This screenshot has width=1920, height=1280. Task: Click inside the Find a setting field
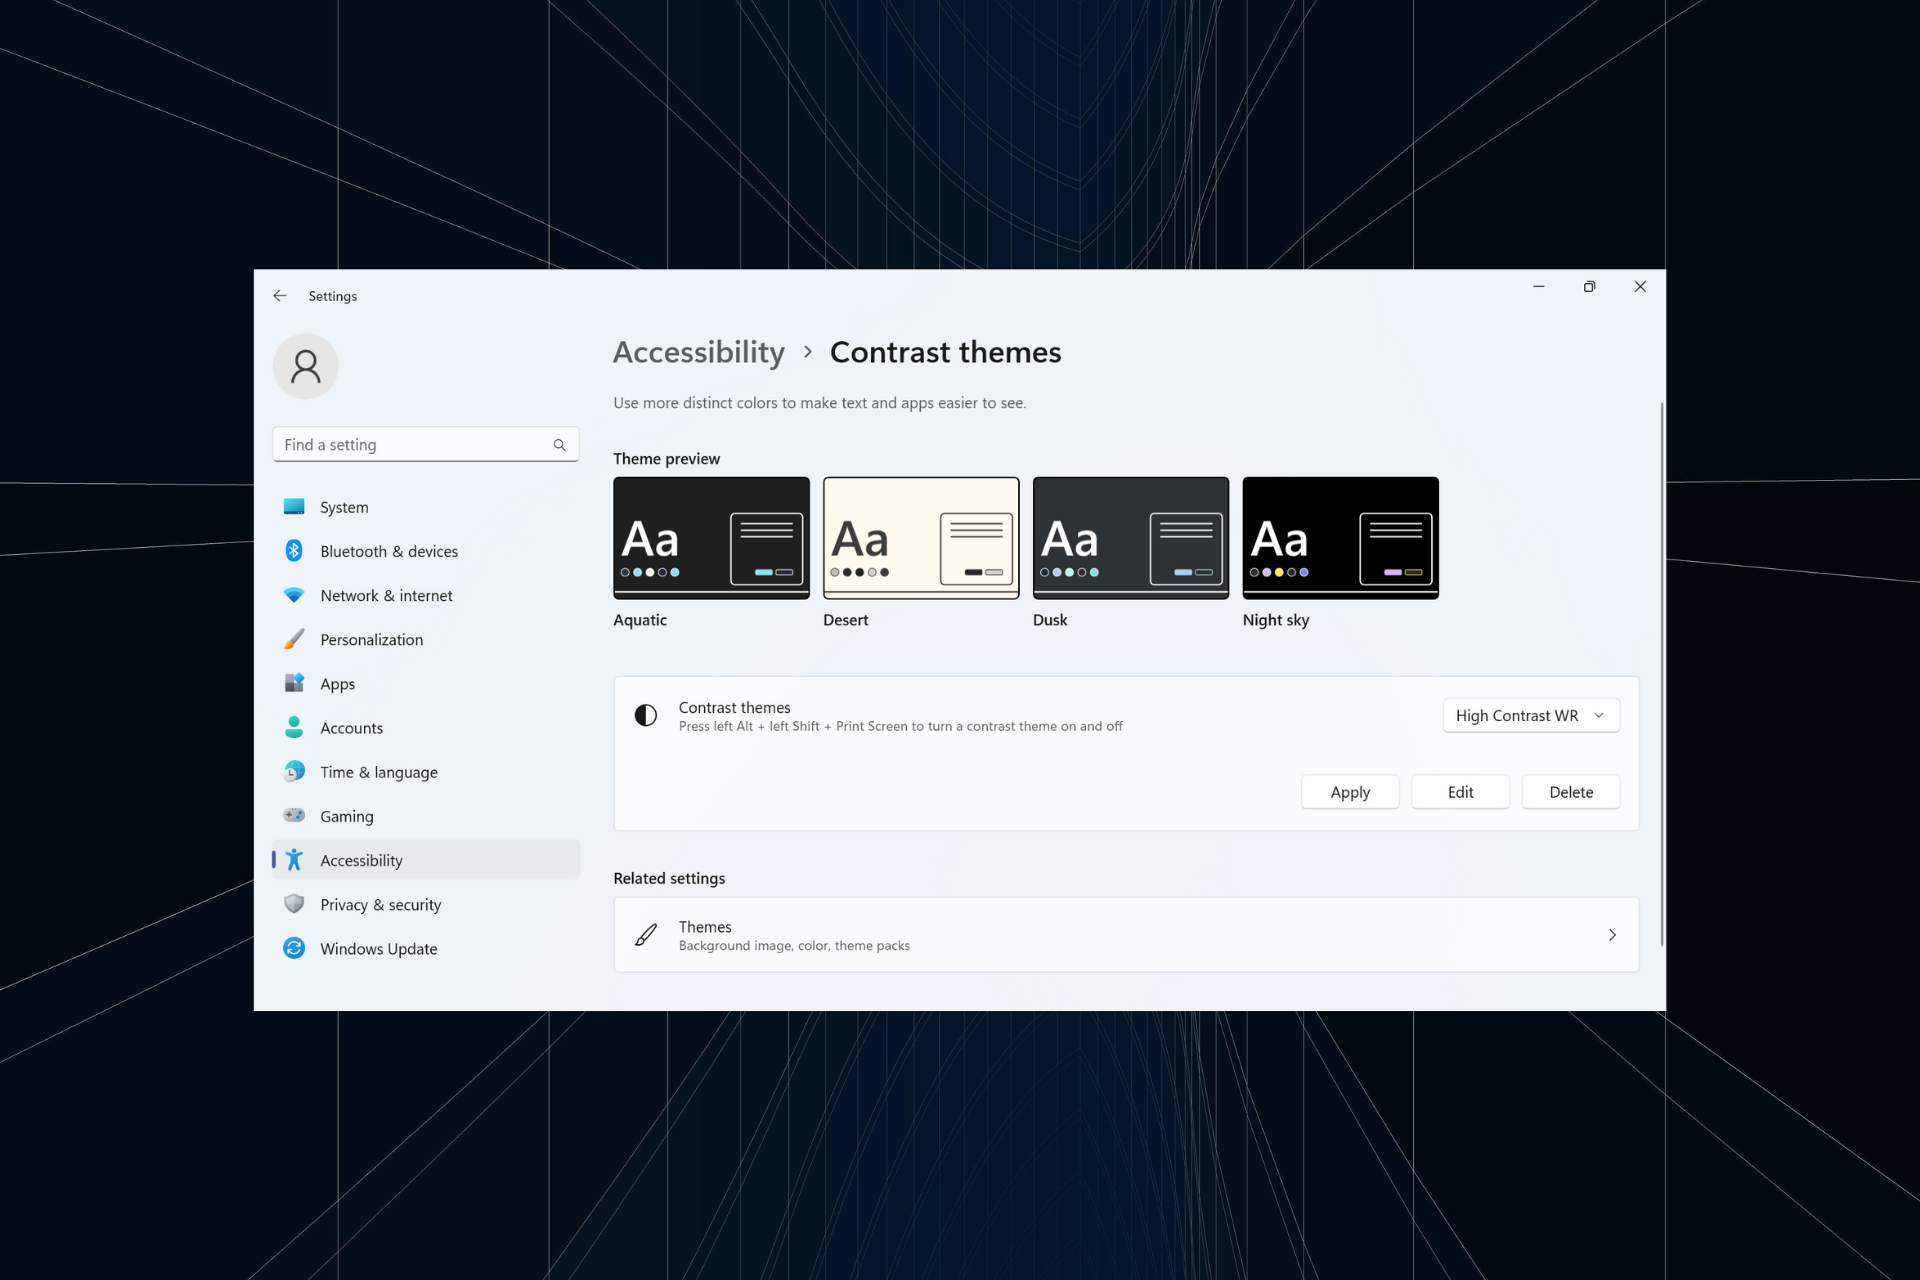tap(410, 444)
